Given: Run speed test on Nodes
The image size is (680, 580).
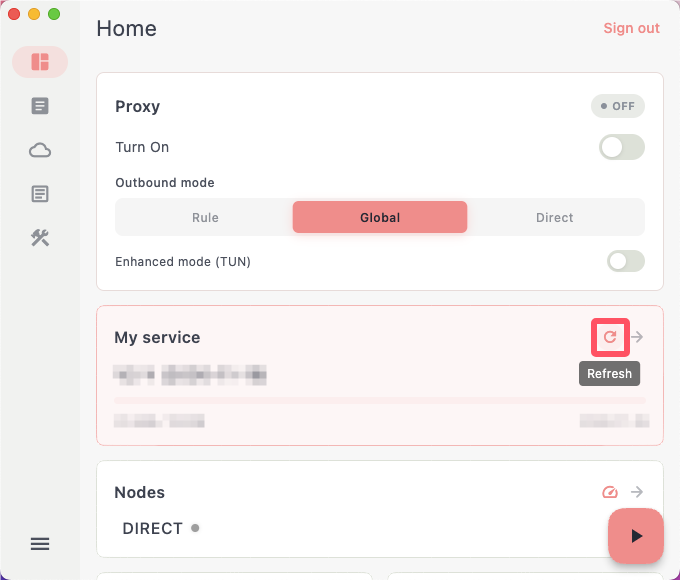Looking at the screenshot, I should click(610, 492).
